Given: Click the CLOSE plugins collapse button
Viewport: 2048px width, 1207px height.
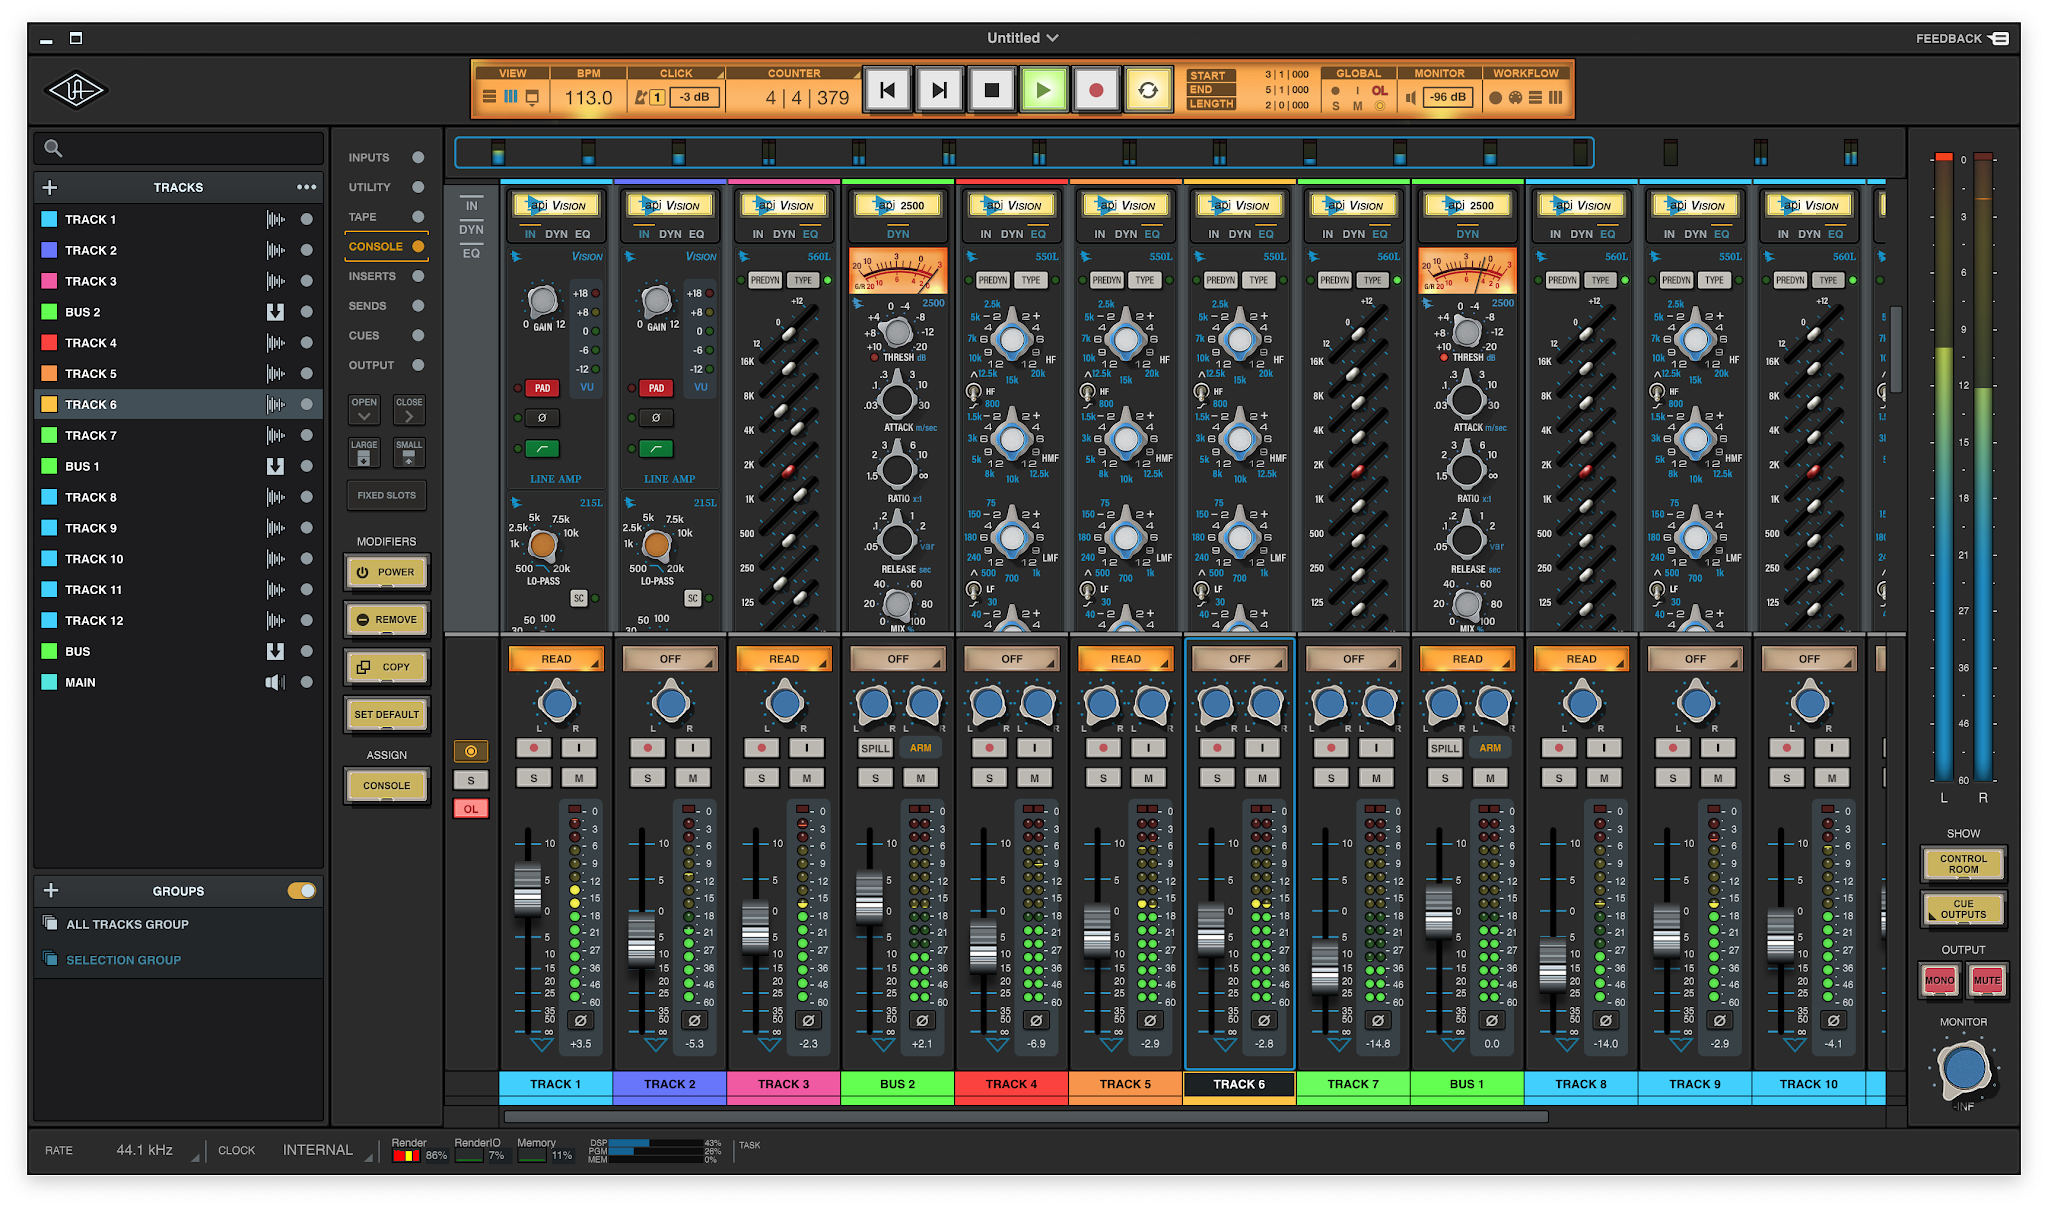Looking at the screenshot, I should pyautogui.click(x=408, y=410).
